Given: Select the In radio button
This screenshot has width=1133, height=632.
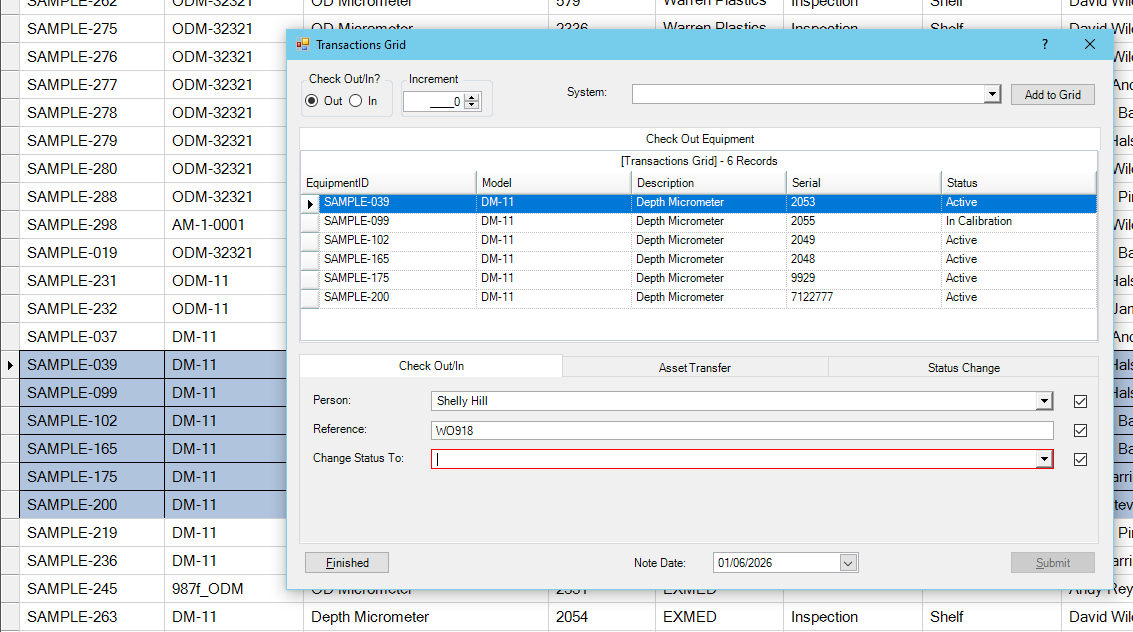Looking at the screenshot, I should [x=356, y=101].
